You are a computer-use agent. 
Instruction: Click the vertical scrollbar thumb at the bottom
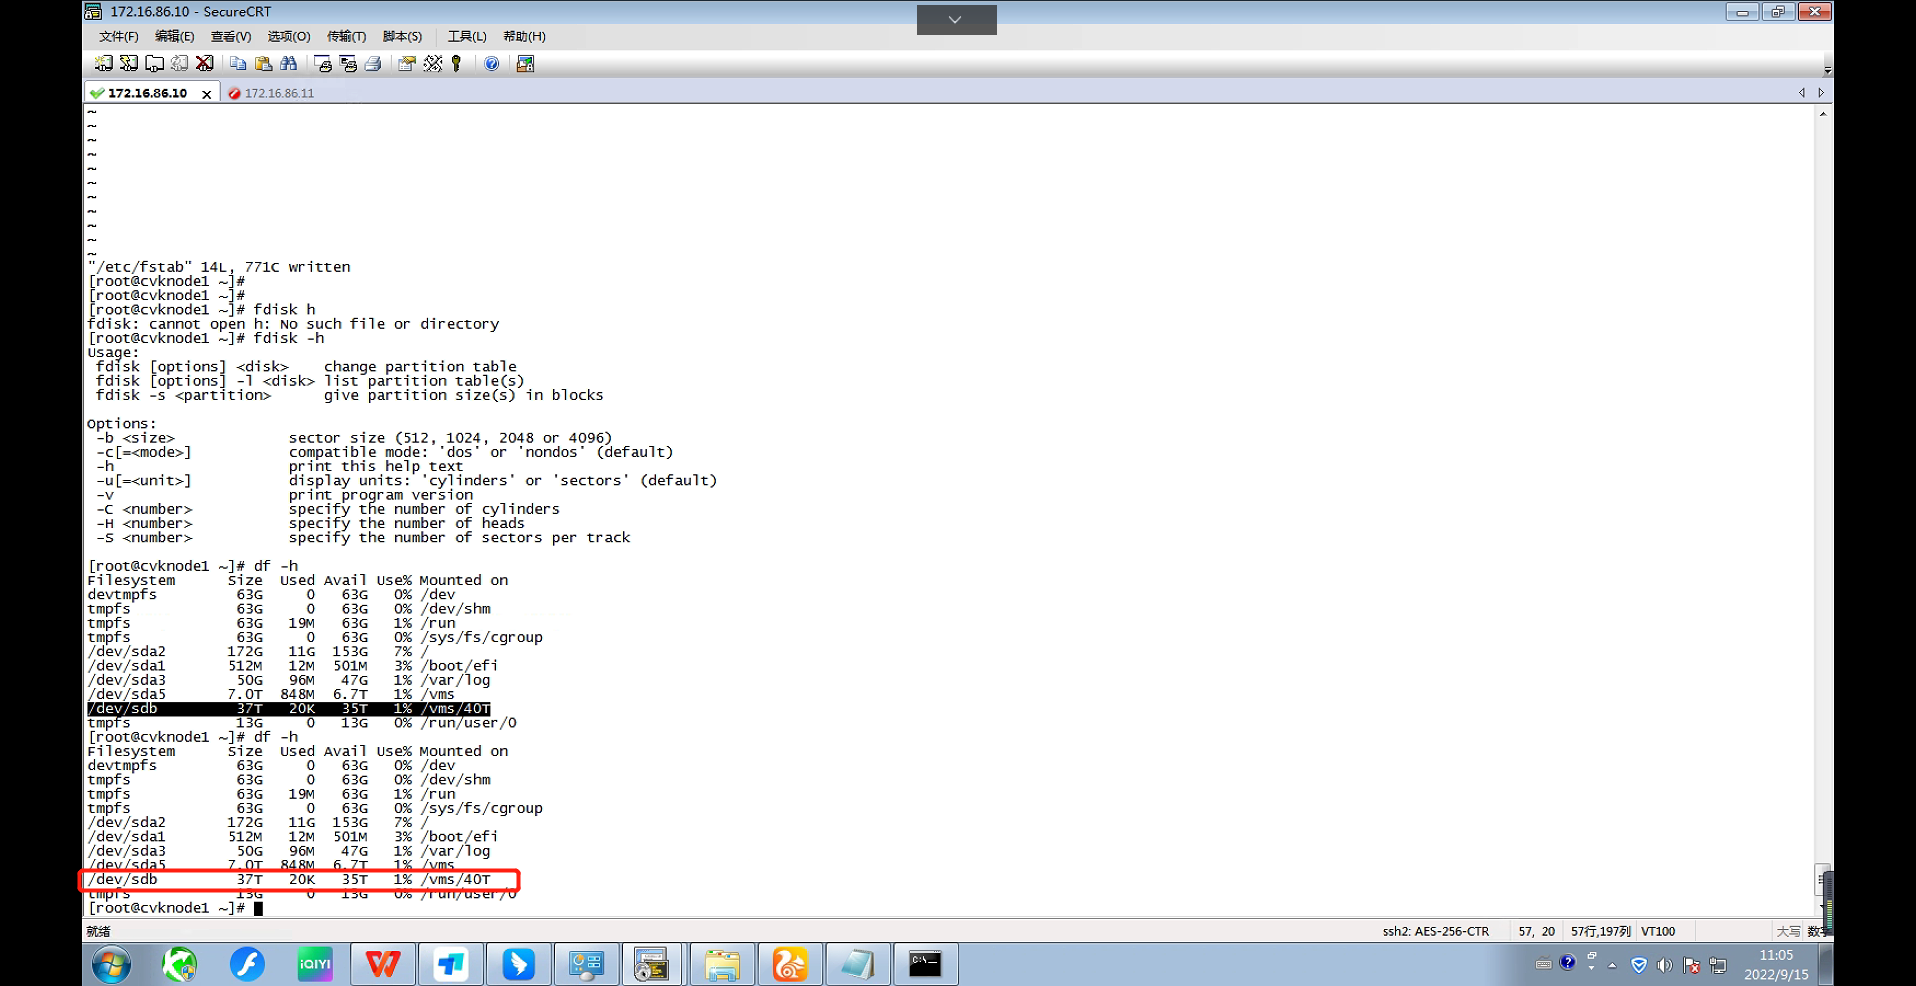click(x=1823, y=880)
